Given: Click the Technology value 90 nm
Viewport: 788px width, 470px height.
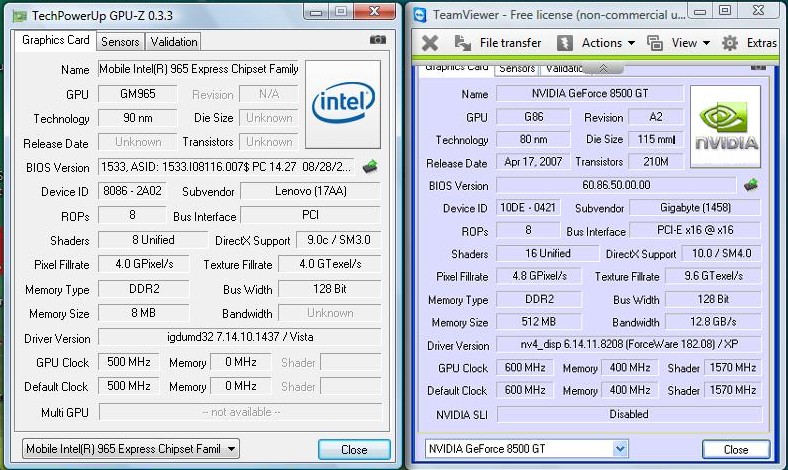Looking at the screenshot, I should (138, 118).
